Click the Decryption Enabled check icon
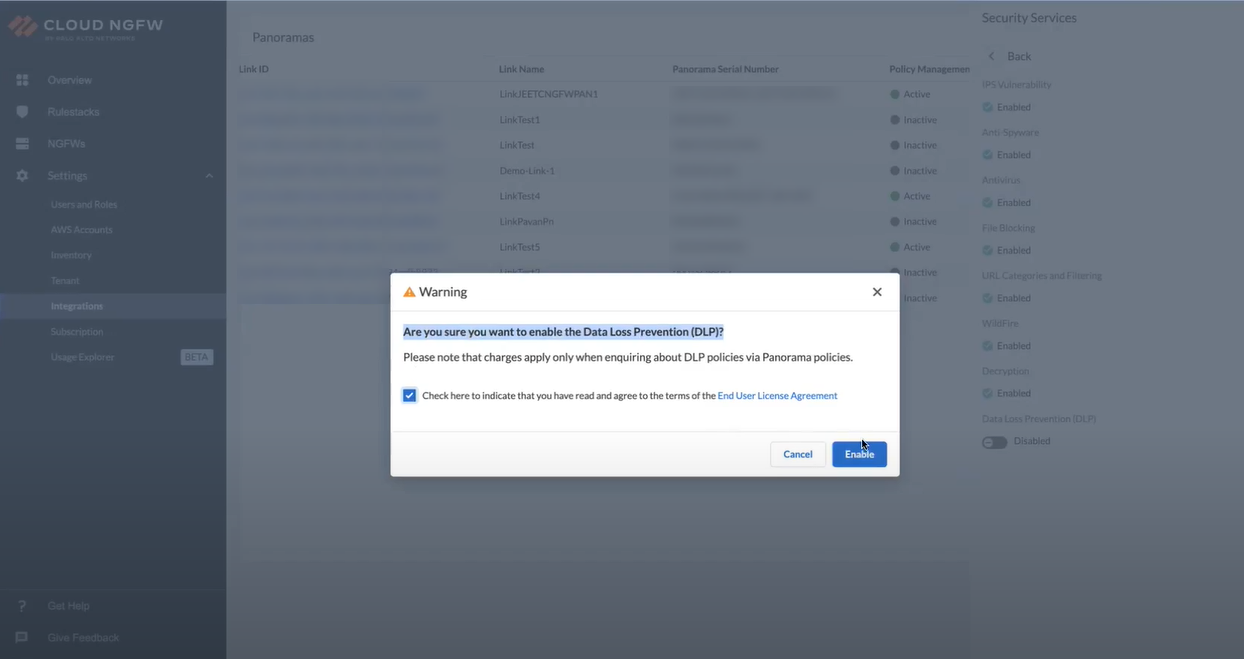Image resolution: width=1244 pixels, height=659 pixels. point(988,393)
